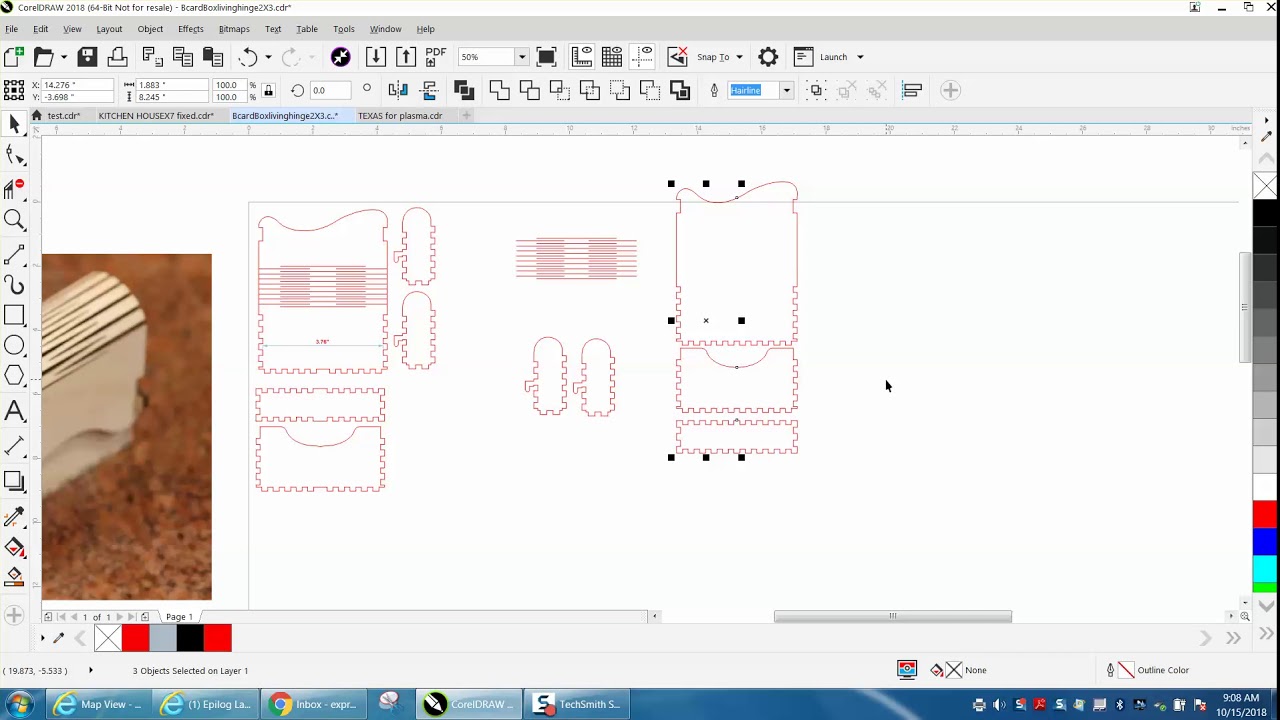Click the rotation angle field

329,90
